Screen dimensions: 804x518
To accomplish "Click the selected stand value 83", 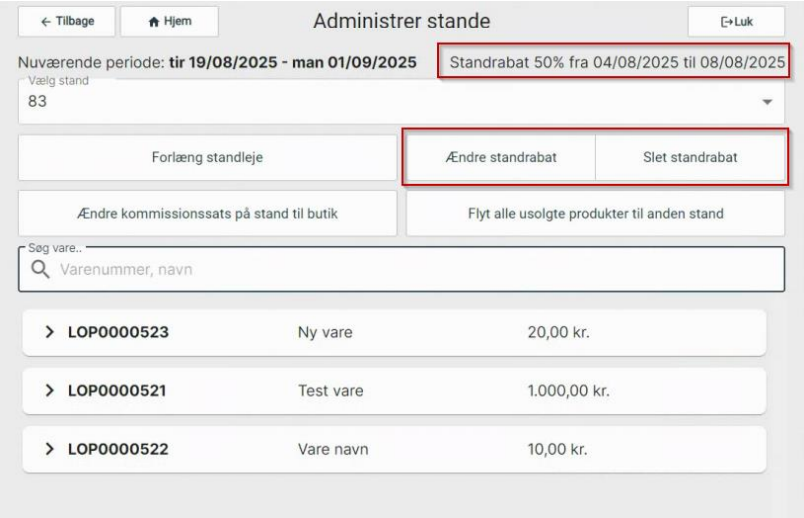I will coord(37,102).
